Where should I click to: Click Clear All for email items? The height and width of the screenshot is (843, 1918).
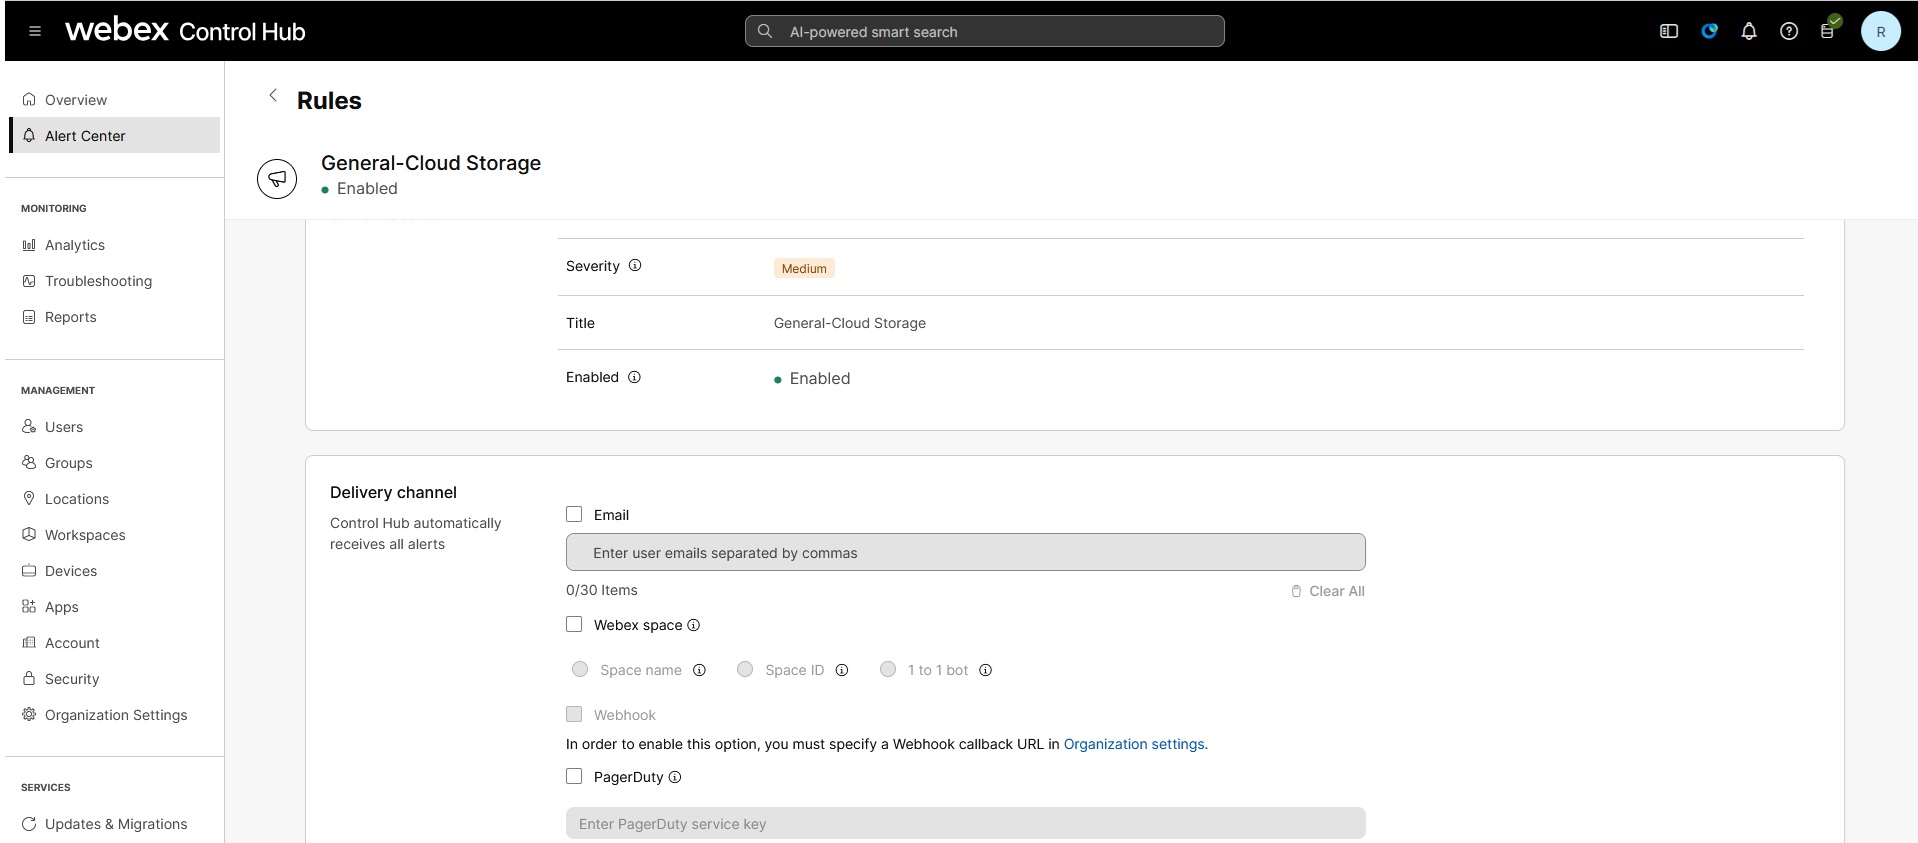pyautogui.click(x=1327, y=591)
